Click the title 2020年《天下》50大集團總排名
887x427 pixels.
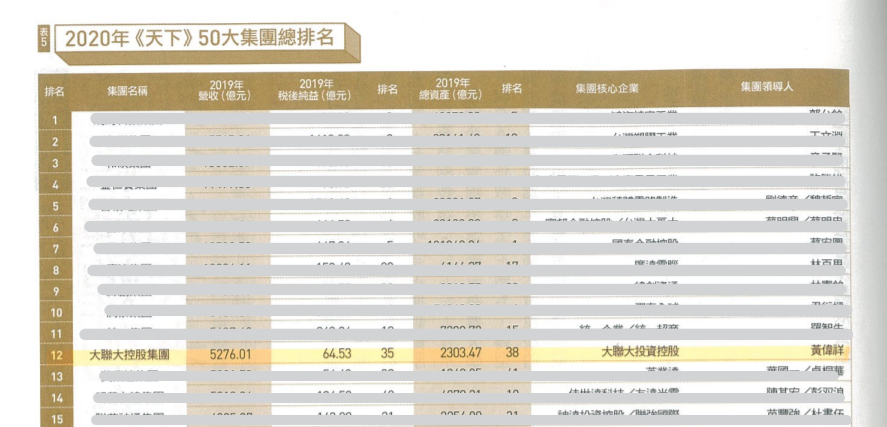(197, 38)
